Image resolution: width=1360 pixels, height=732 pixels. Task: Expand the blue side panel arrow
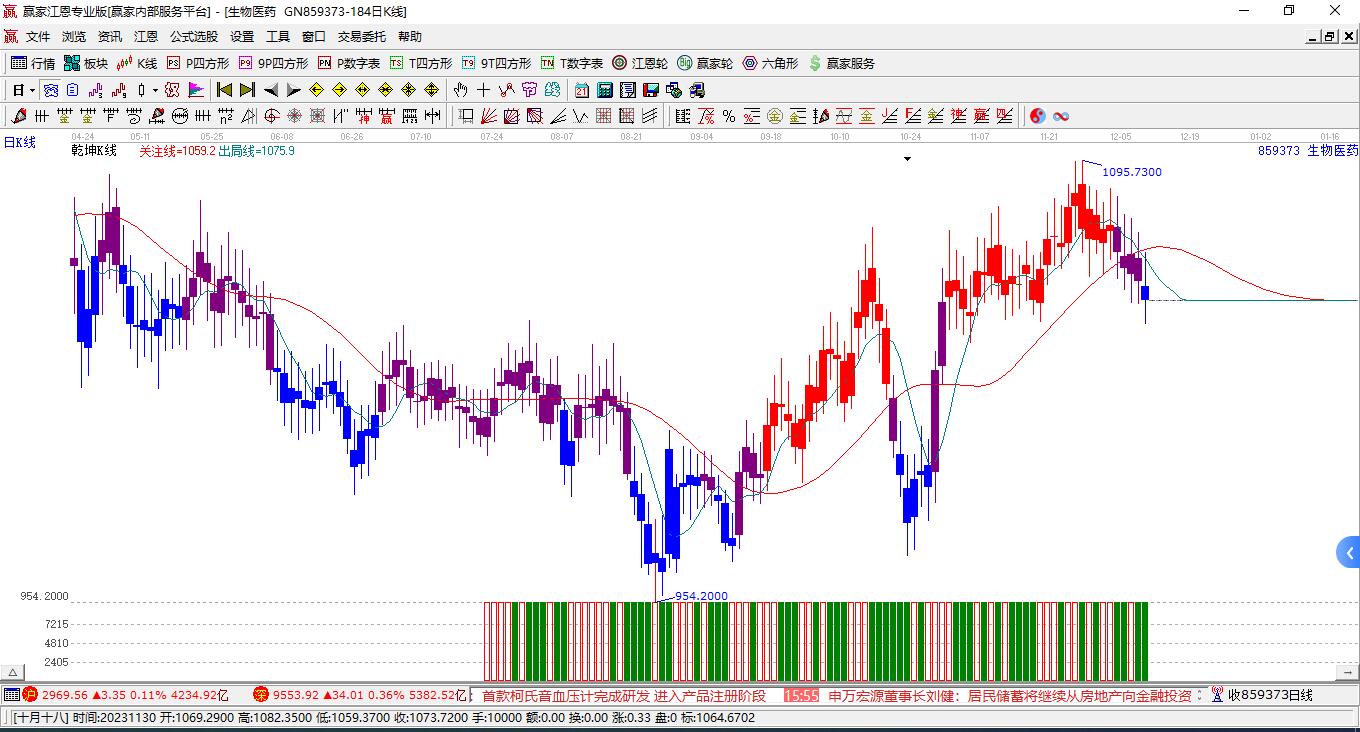(1348, 552)
